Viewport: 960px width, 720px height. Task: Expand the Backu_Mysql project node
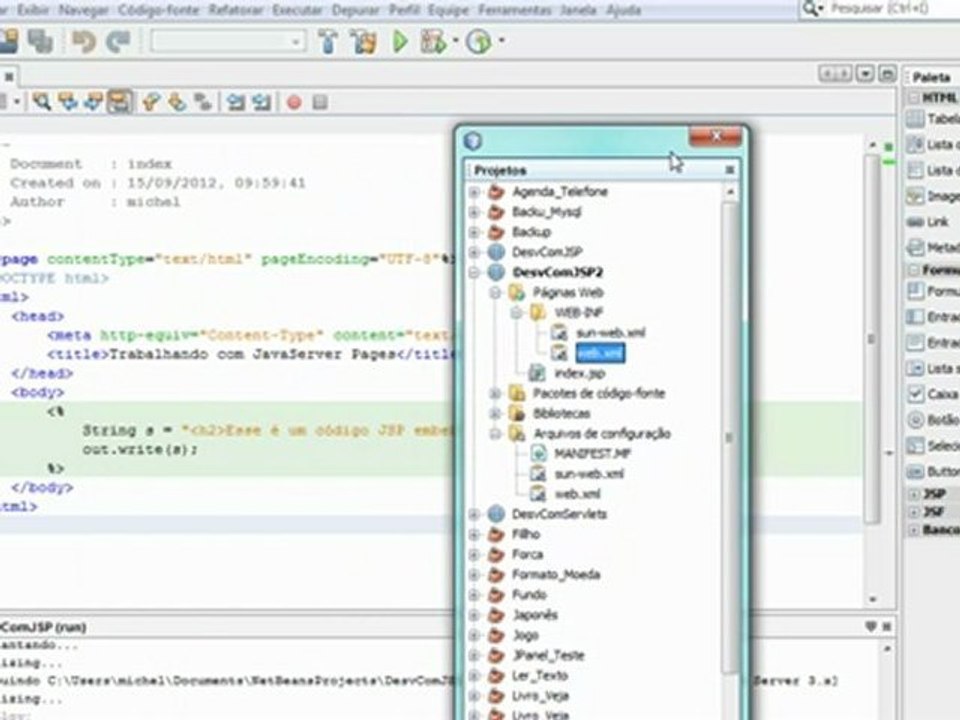[x=474, y=212]
